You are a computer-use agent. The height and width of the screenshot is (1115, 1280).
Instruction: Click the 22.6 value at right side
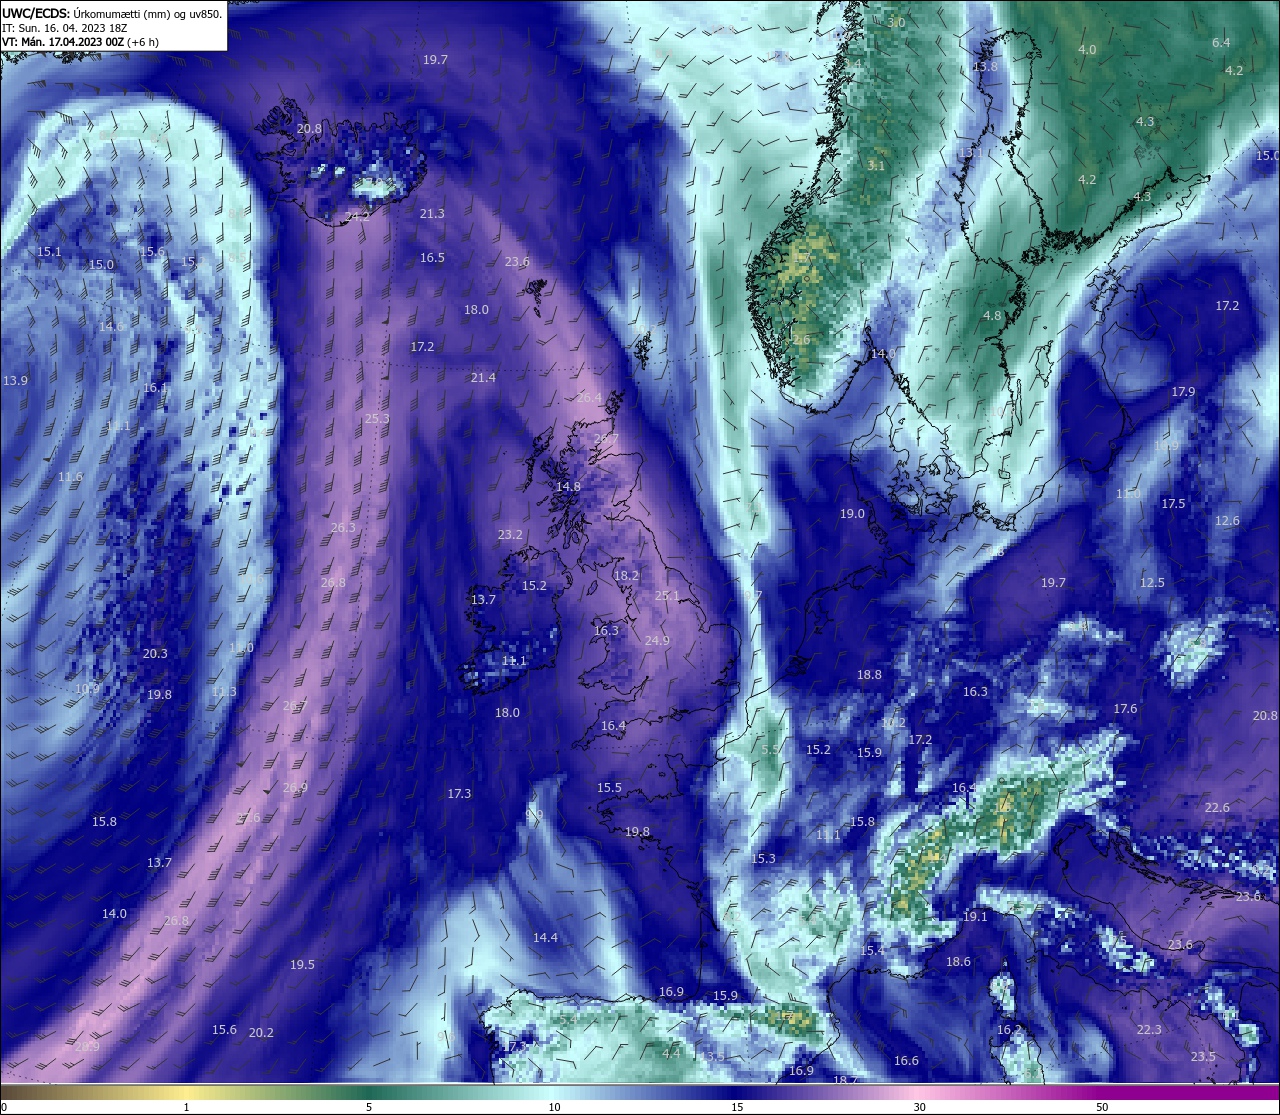point(1217,808)
